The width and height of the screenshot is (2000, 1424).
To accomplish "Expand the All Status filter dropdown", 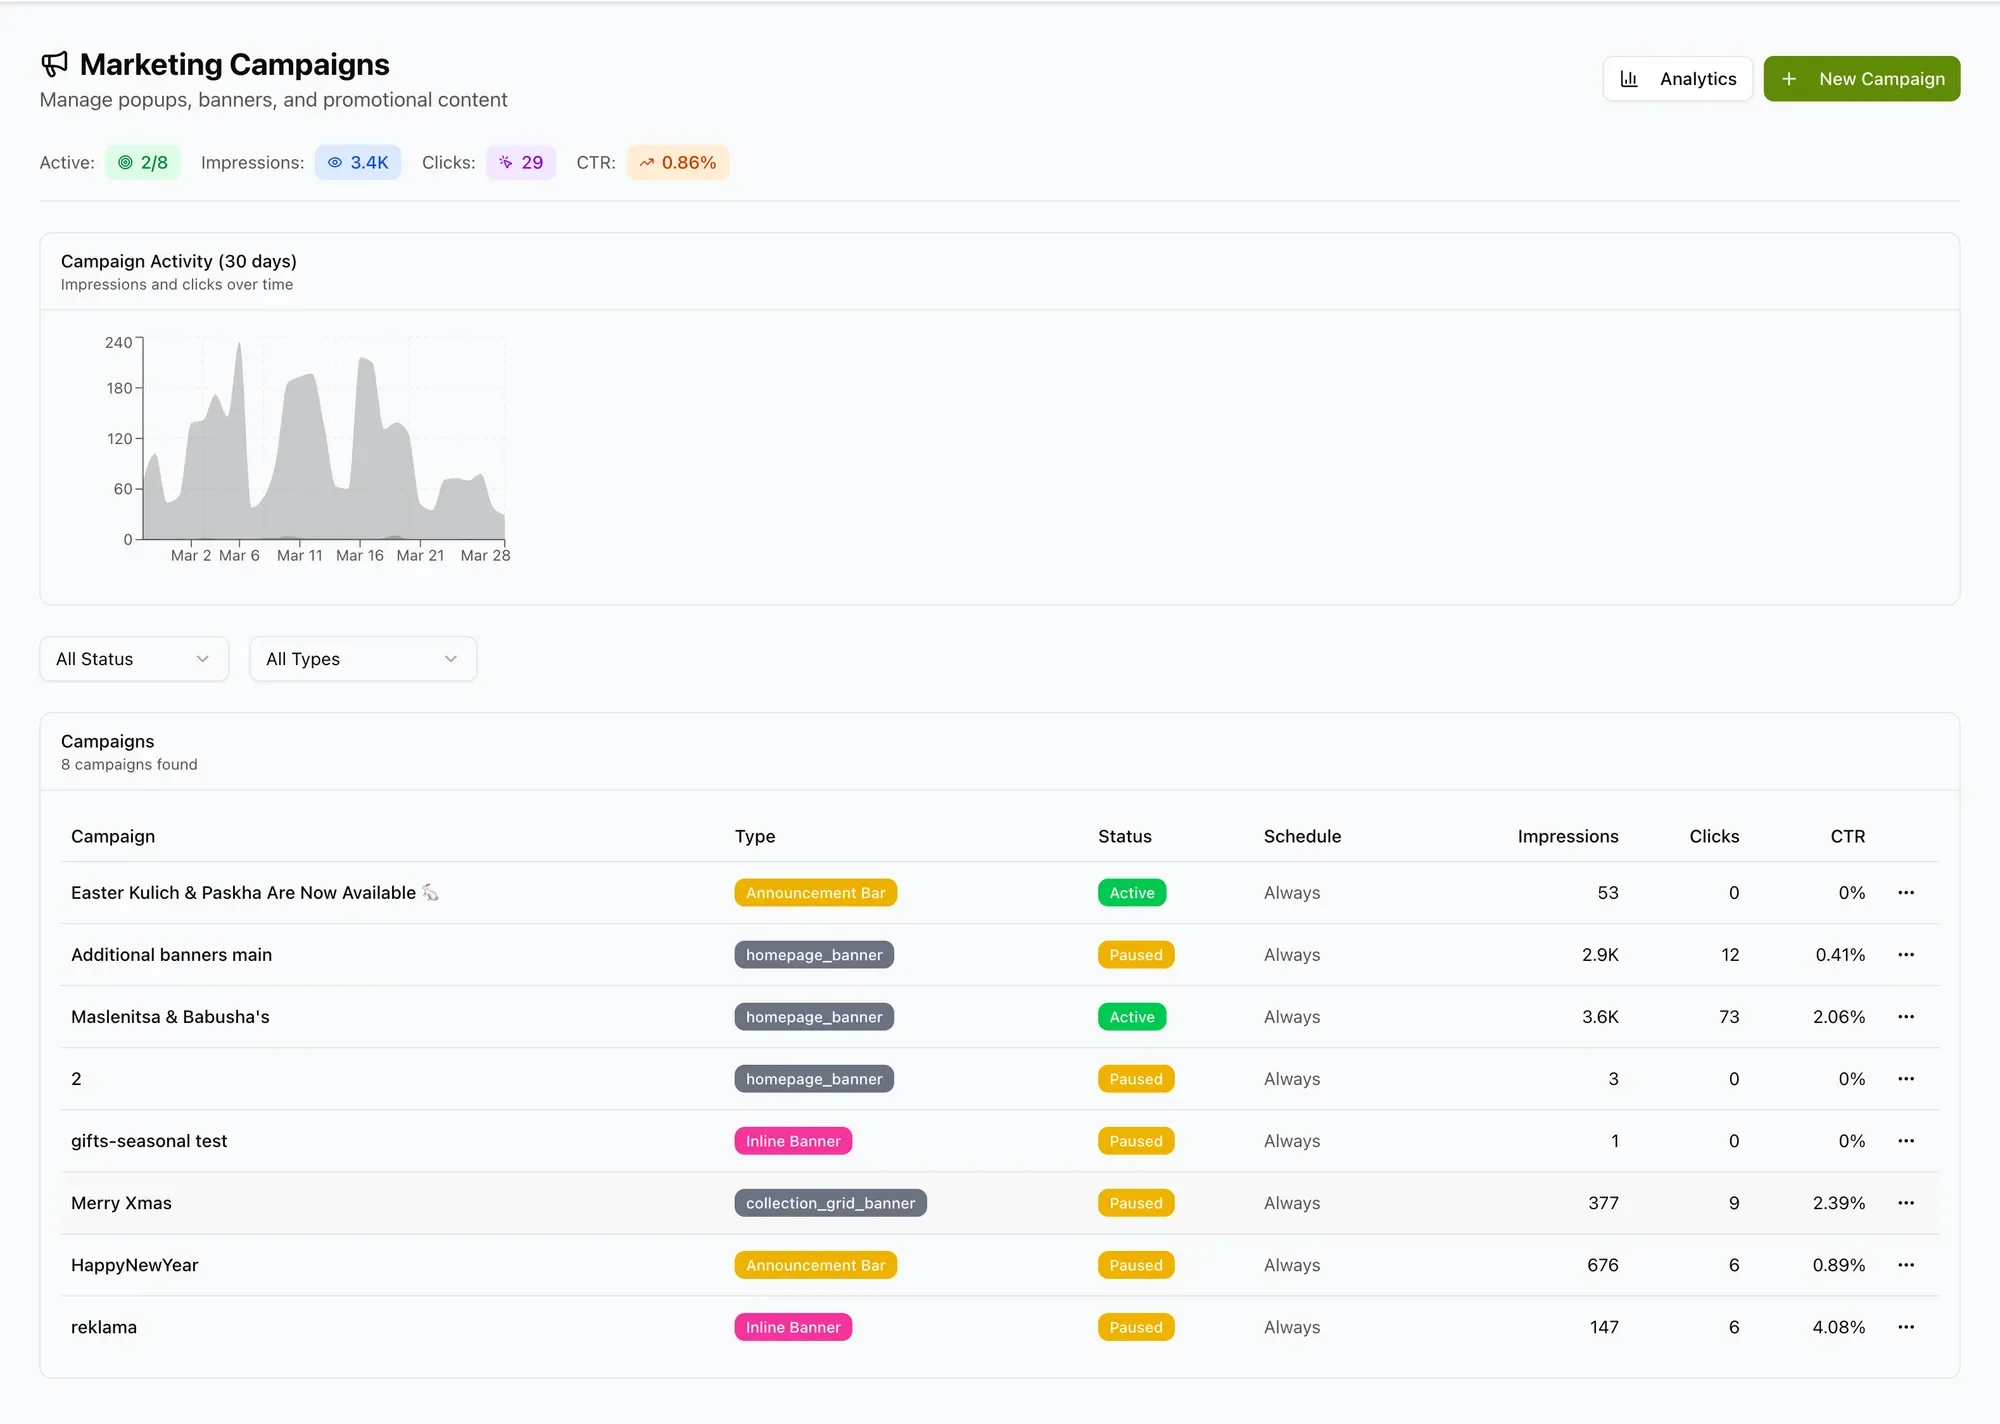I will pyautogui.click(x=134, y=659).
